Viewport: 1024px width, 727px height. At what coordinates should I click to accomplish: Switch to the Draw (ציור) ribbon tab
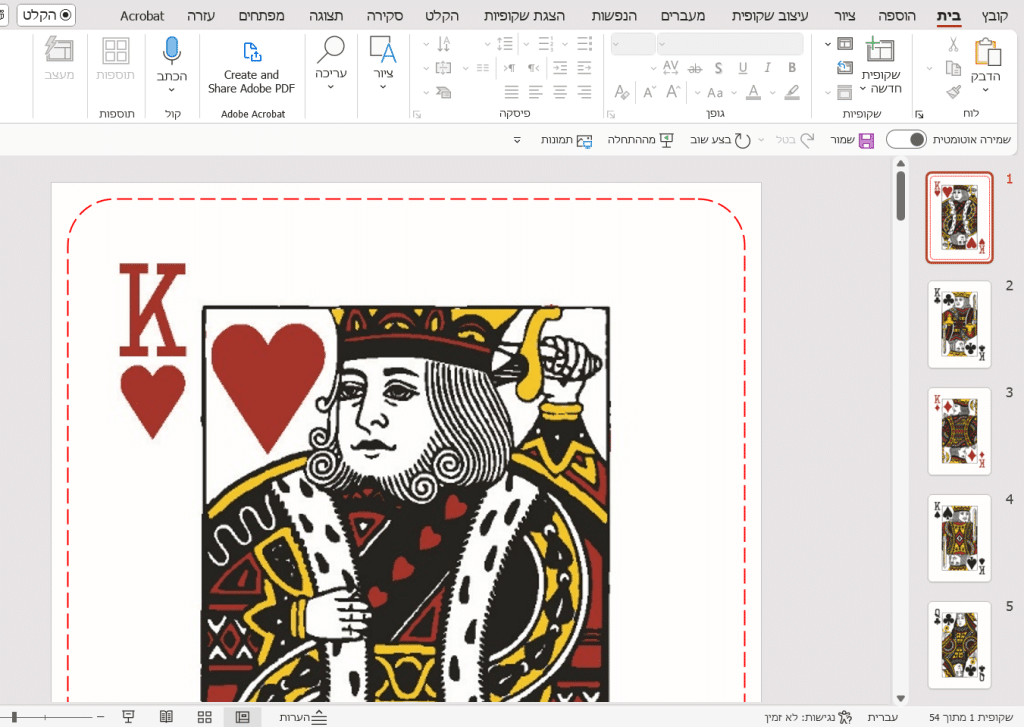click(x=844, y=16)
